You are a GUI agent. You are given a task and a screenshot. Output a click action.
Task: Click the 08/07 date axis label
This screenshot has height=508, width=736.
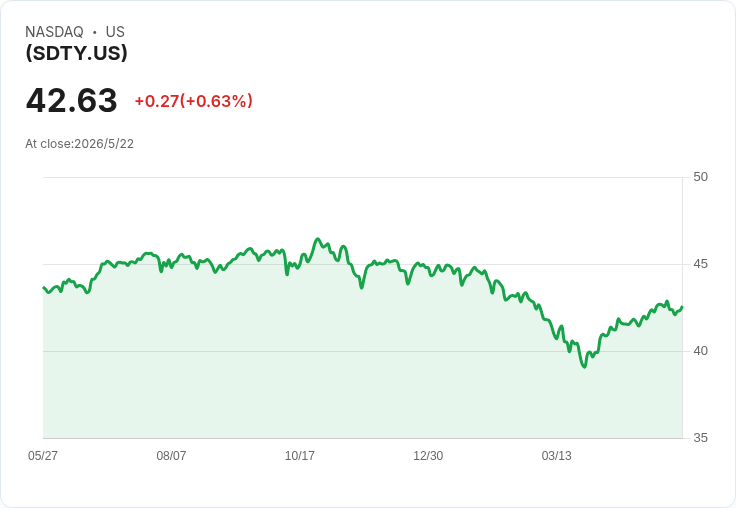[171, 456]
